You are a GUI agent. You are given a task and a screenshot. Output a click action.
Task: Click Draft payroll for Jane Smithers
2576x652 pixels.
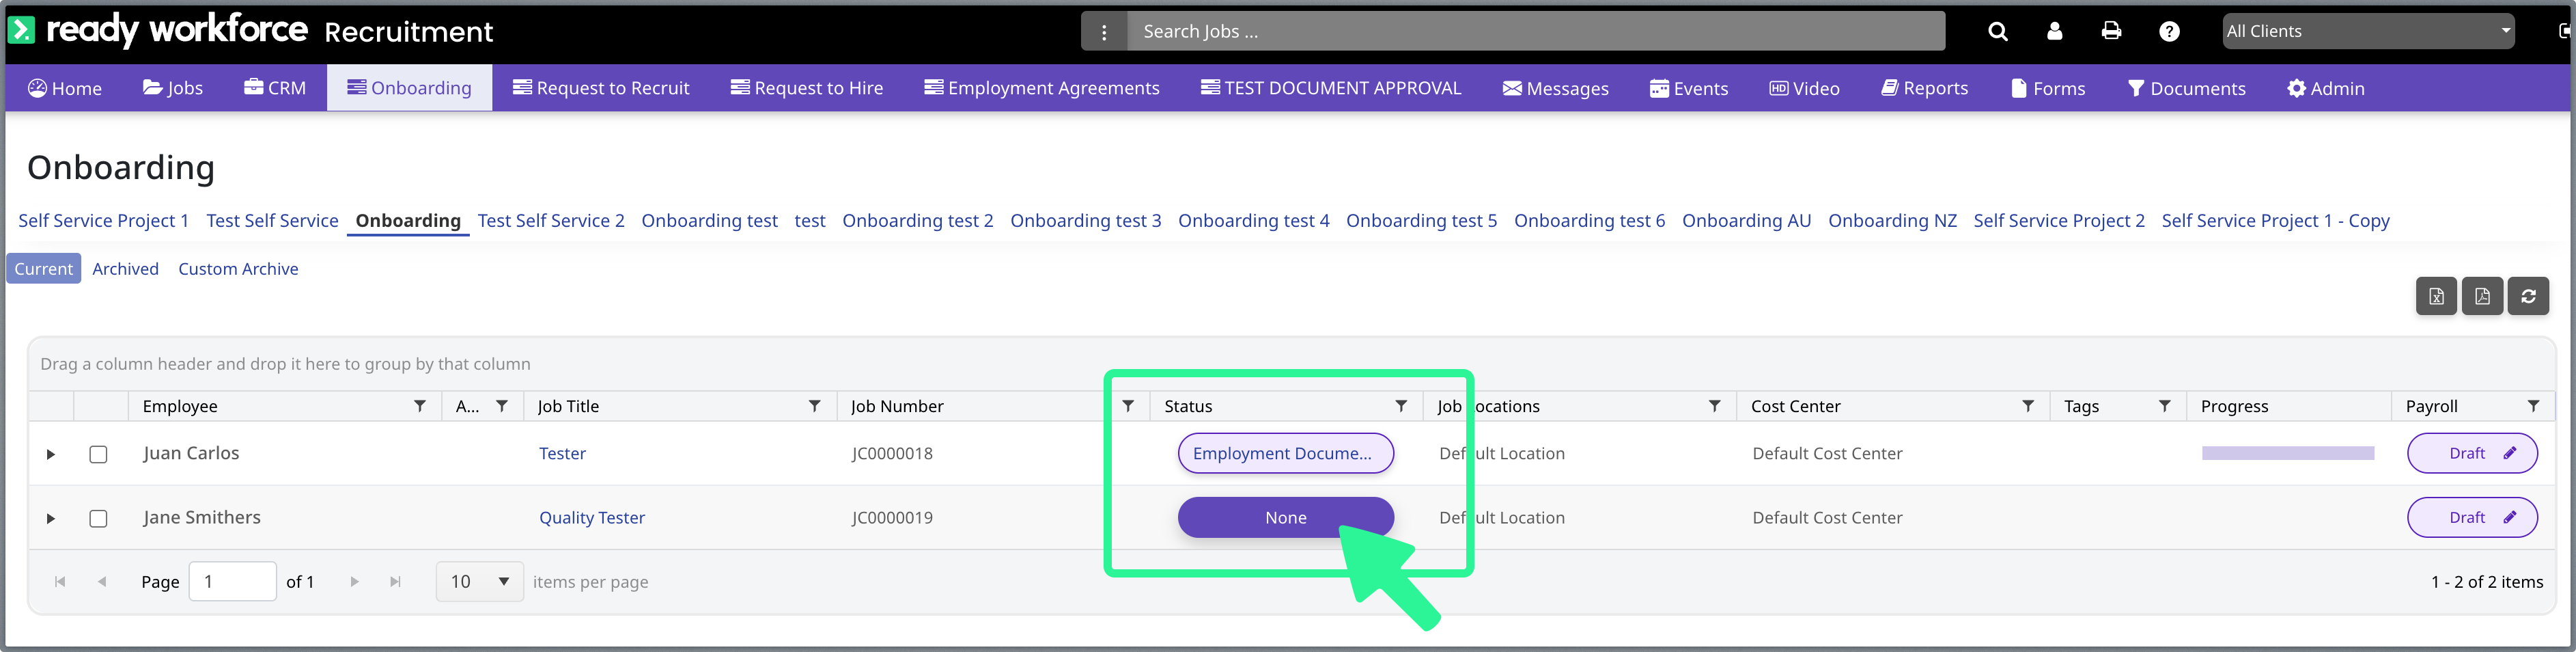[2472, 518]
